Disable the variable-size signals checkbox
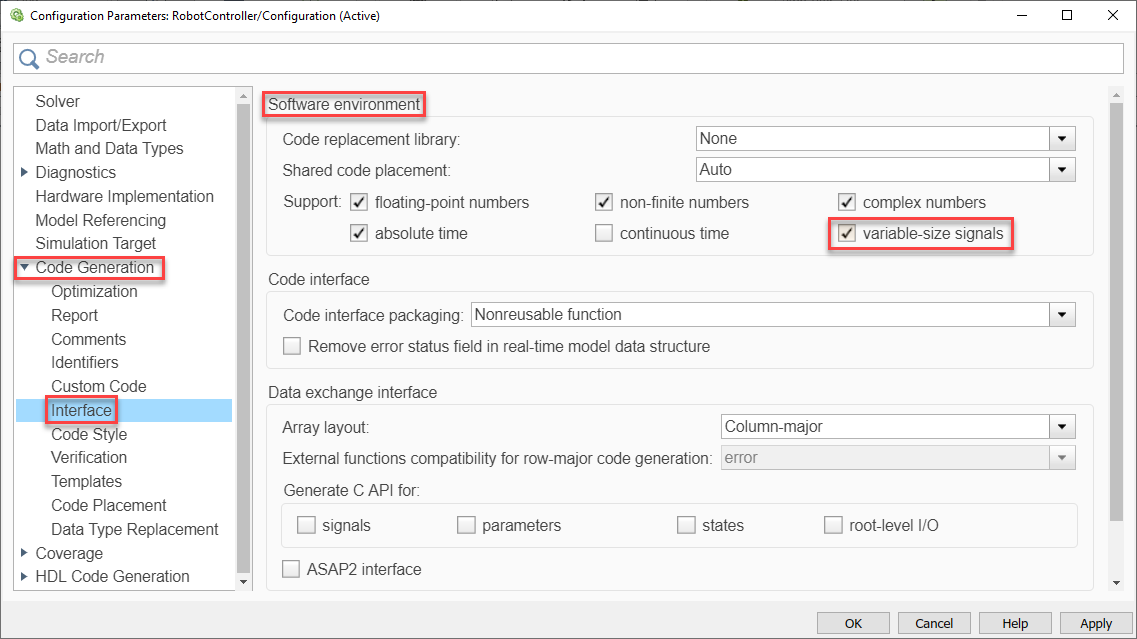This screenshot has height=639, width=1137. point(847,234)
